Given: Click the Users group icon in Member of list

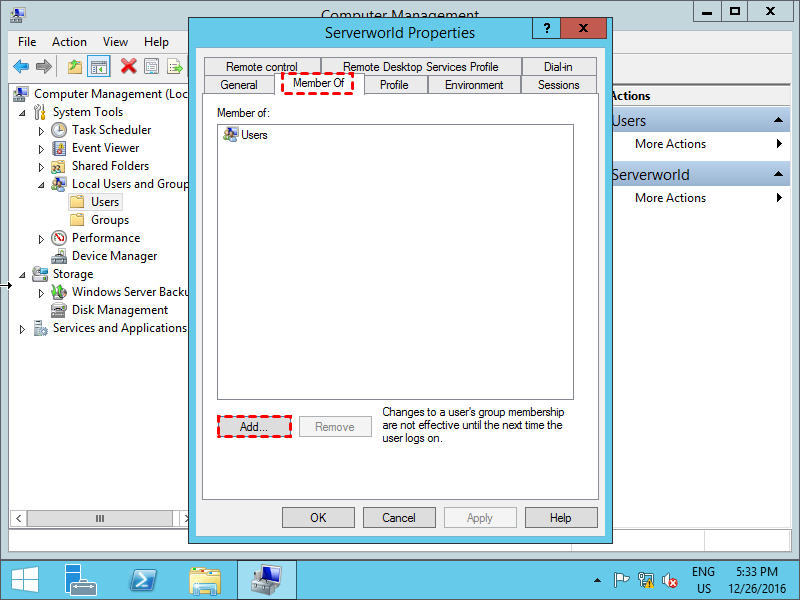Looking at the screenshot, I should click(x=231, y=135).
